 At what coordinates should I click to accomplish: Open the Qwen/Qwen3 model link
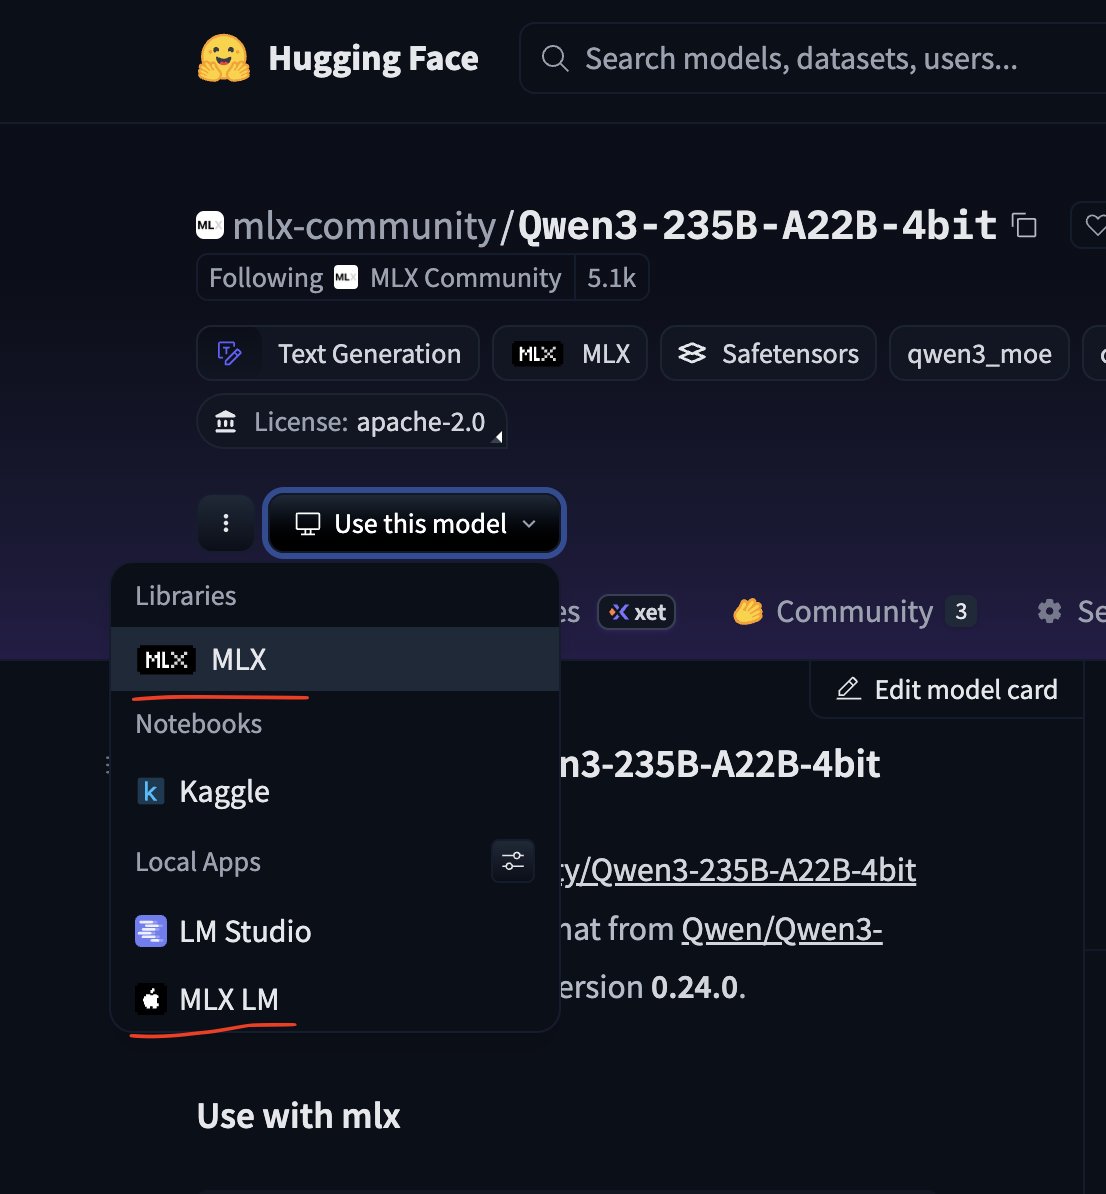(x=781, y=929)
